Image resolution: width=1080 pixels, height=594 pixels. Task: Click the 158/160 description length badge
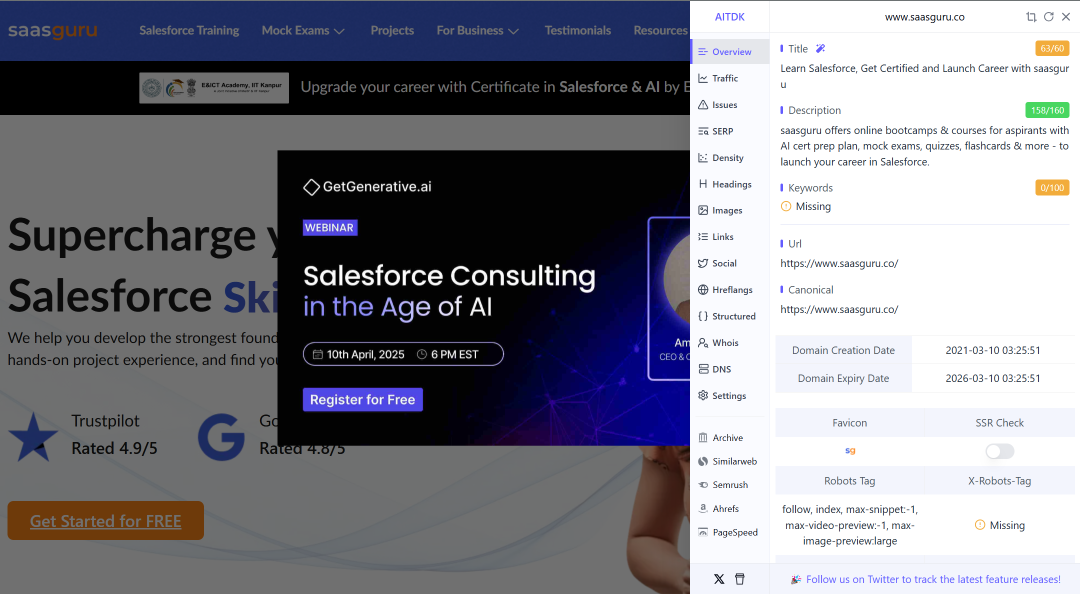click(1048, 110)
